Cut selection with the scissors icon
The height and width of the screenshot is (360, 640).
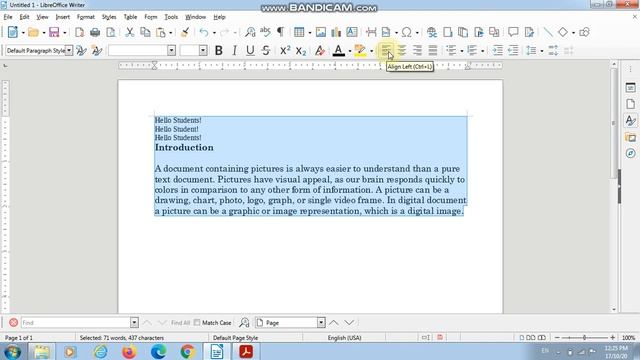point(130,32)
